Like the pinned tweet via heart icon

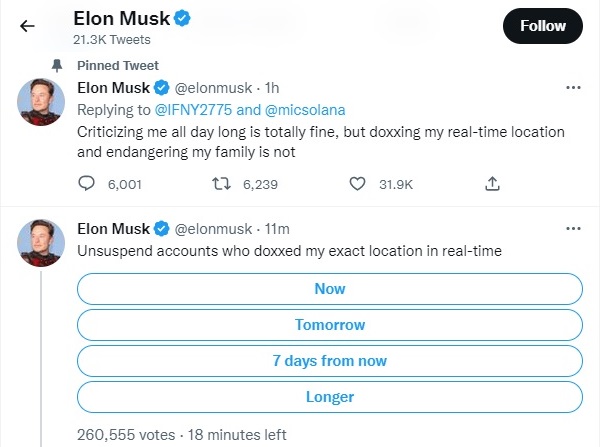[357, 183]
